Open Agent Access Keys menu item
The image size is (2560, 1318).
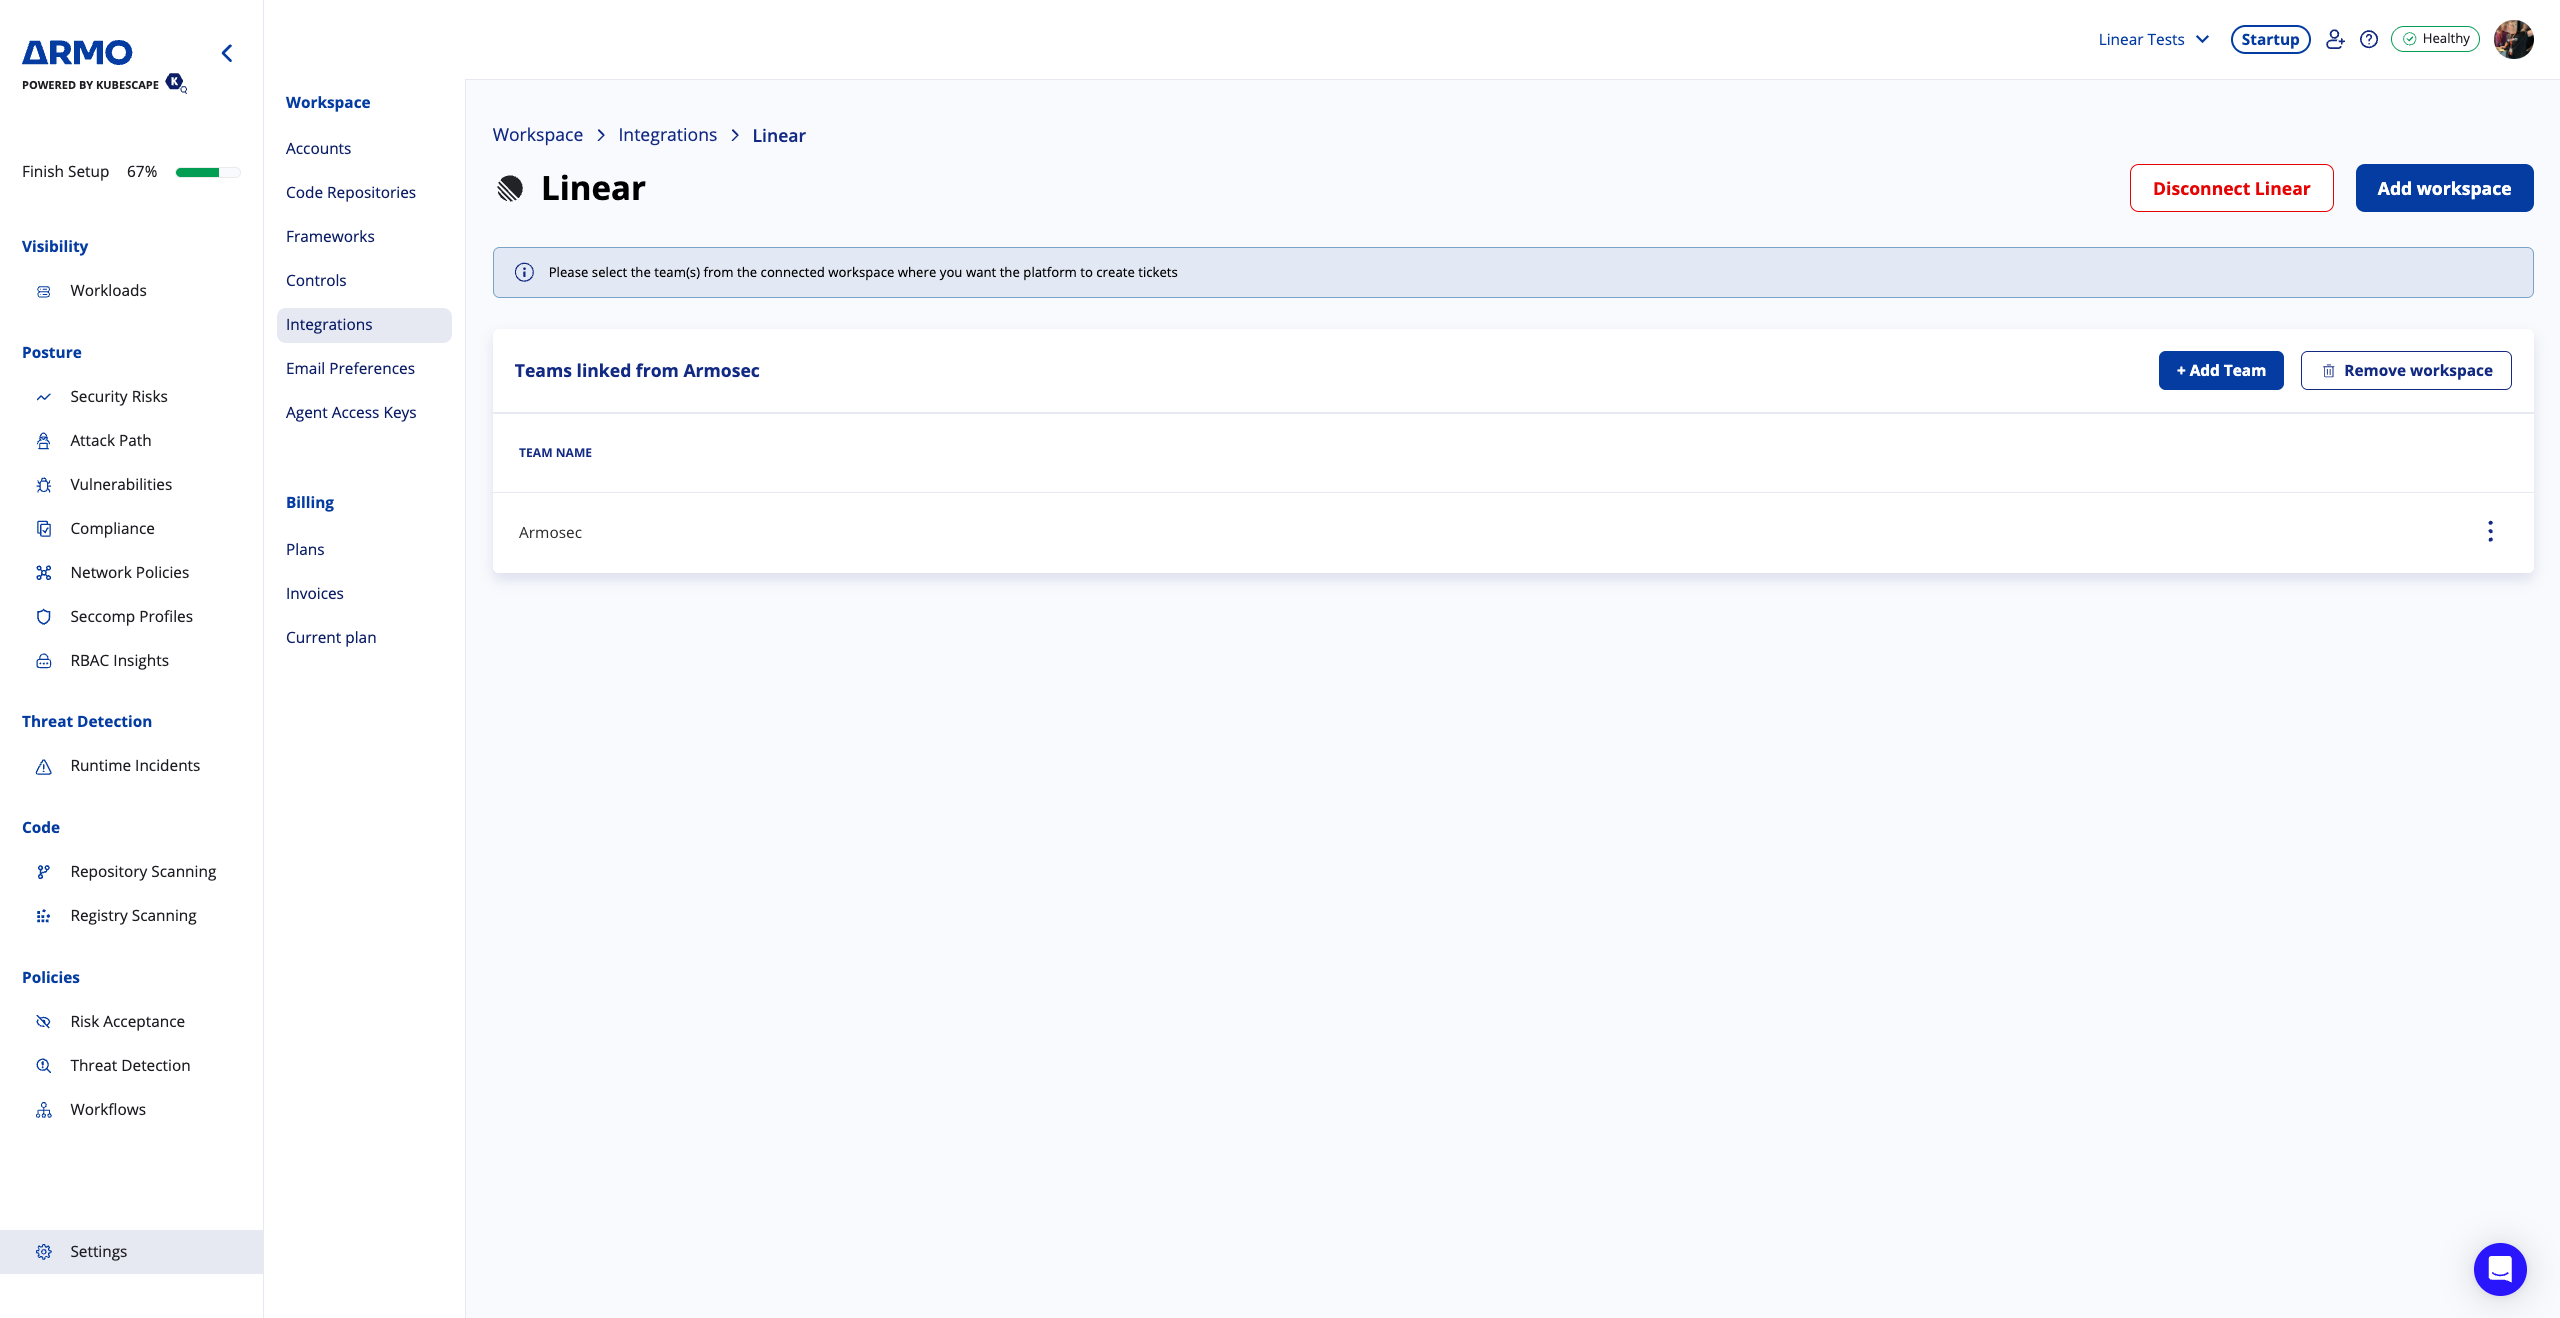(351, 413)
